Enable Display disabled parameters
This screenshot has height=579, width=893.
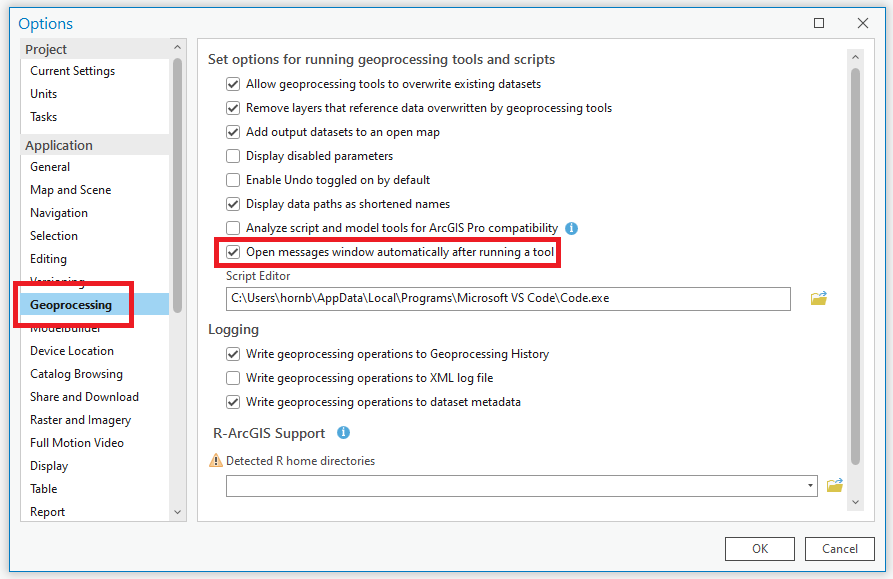coord(232,155)
